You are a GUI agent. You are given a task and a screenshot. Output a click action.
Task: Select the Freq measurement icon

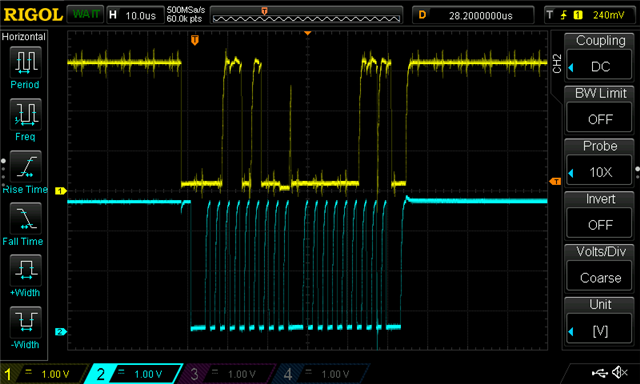(x=25, y=114)
